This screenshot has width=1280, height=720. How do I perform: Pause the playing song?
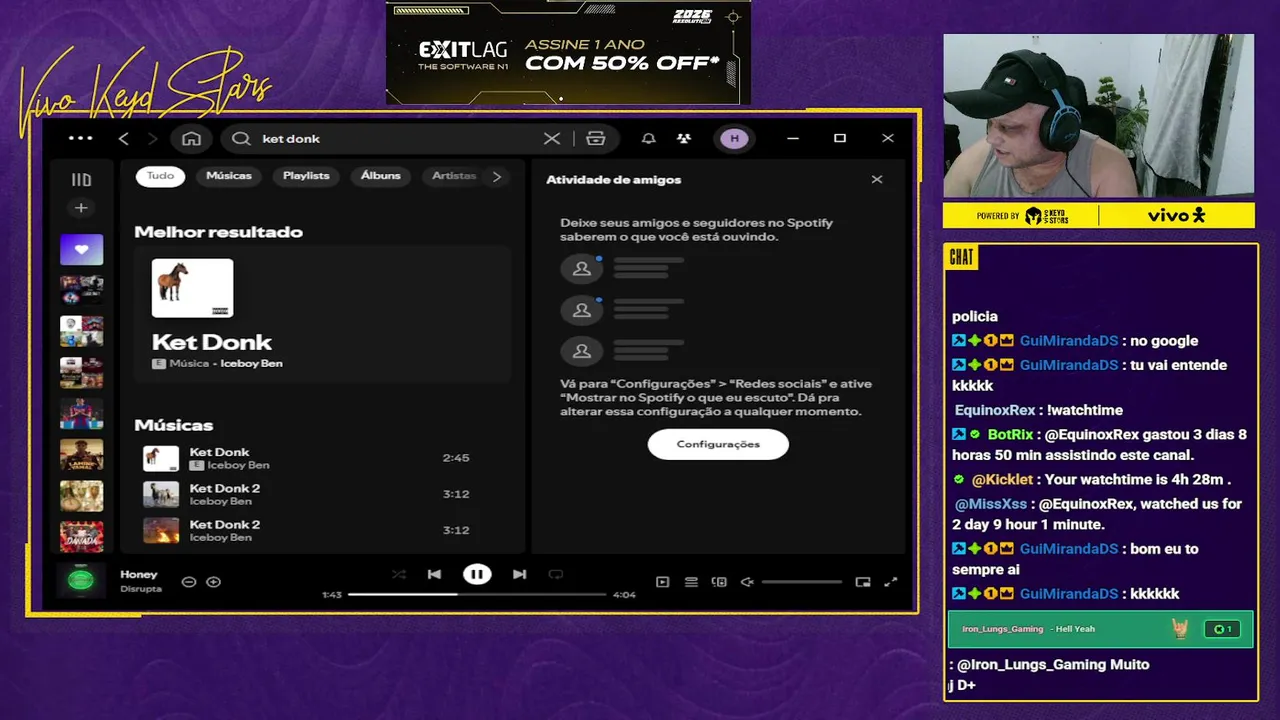tap(477, 574)
